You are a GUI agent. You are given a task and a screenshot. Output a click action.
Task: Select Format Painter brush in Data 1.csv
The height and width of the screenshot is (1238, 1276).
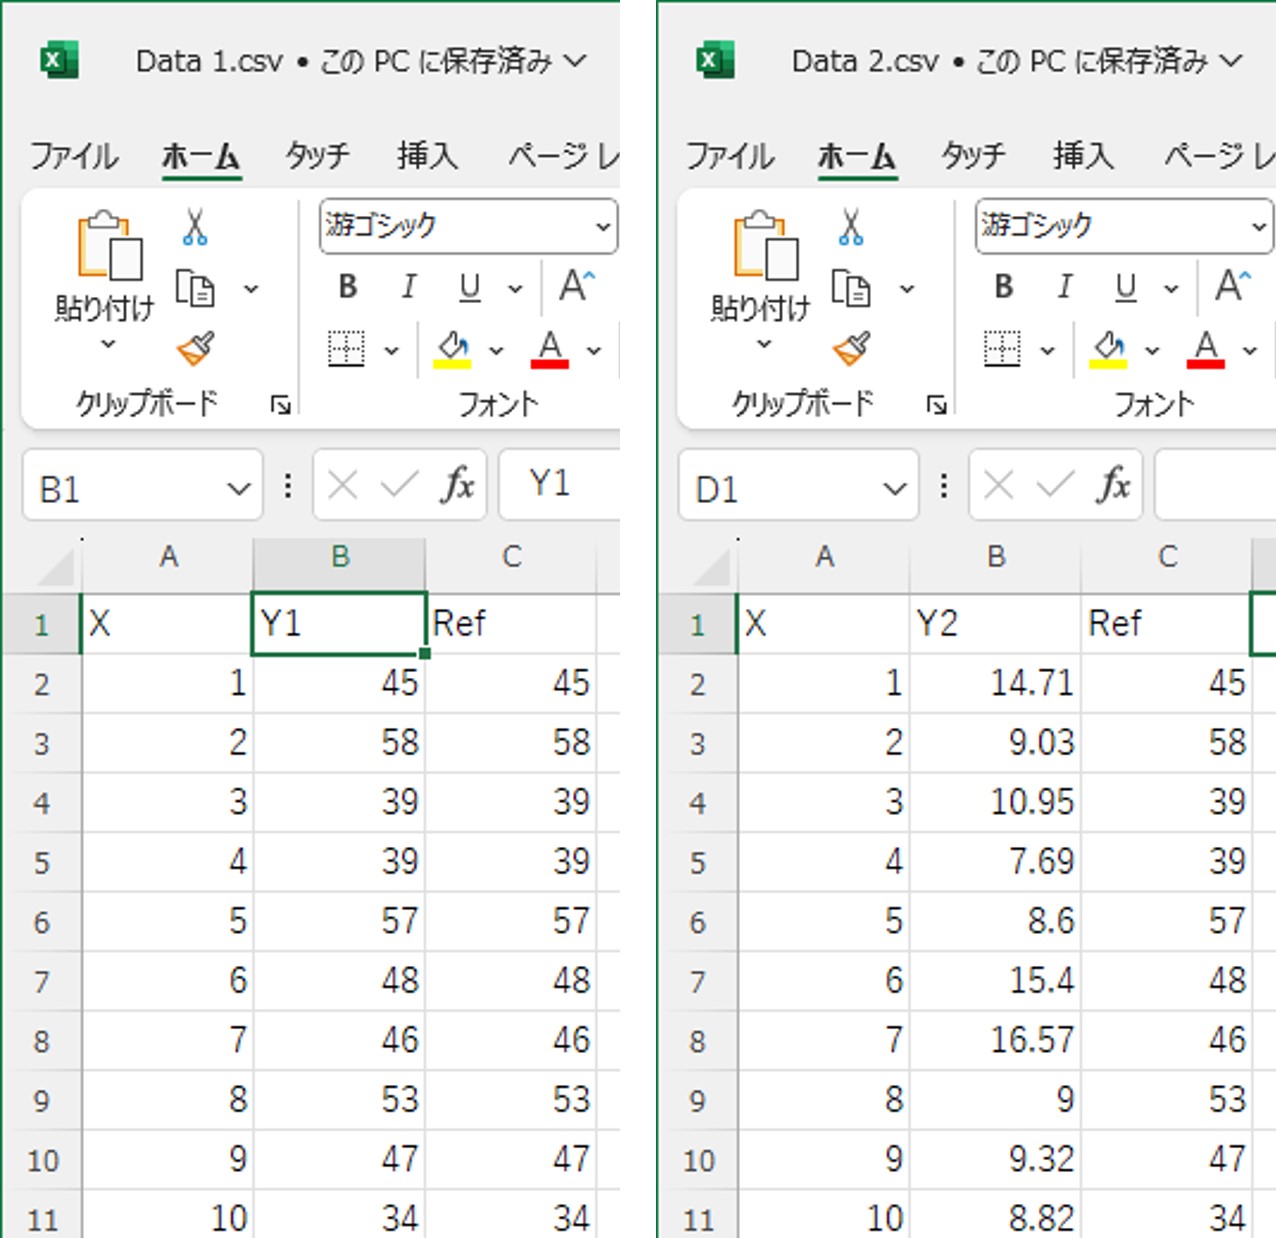click(x=196, y=349)
